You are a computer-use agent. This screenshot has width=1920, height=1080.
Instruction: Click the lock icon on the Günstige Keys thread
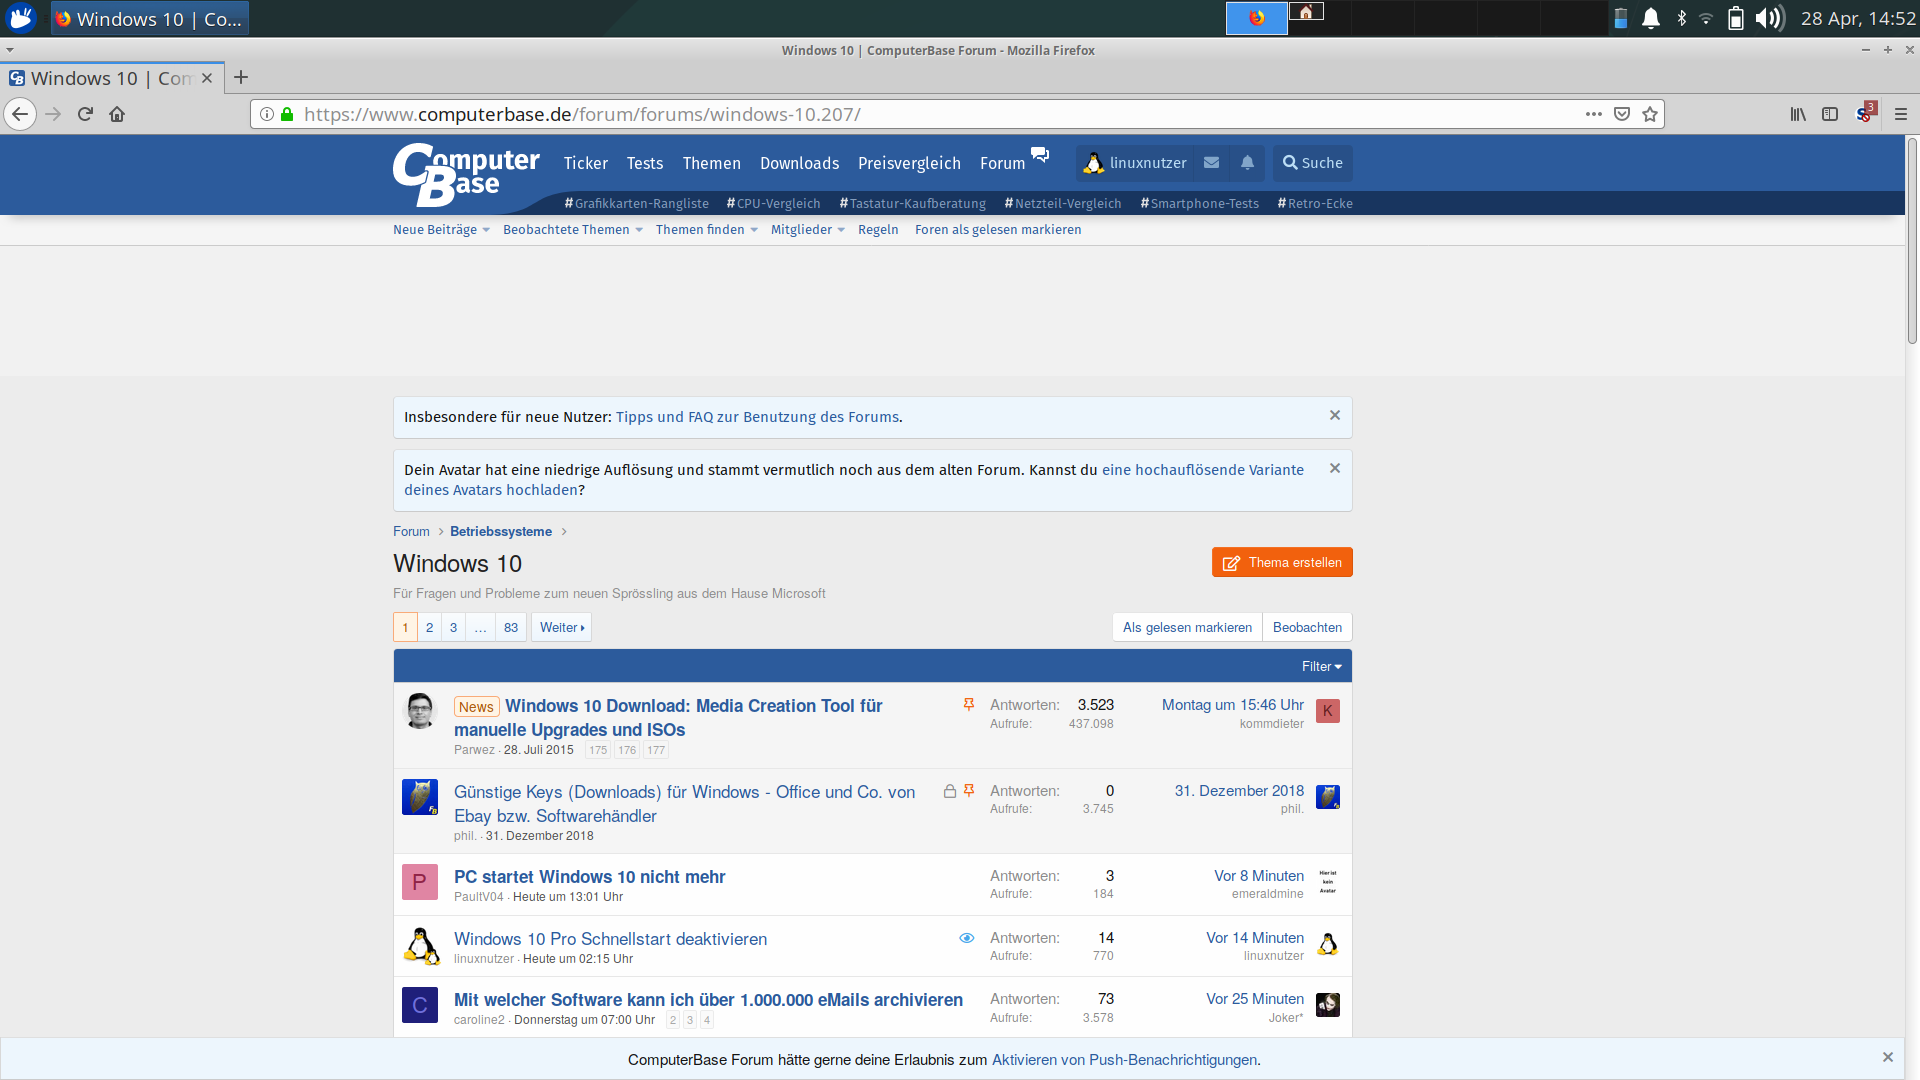949,790
